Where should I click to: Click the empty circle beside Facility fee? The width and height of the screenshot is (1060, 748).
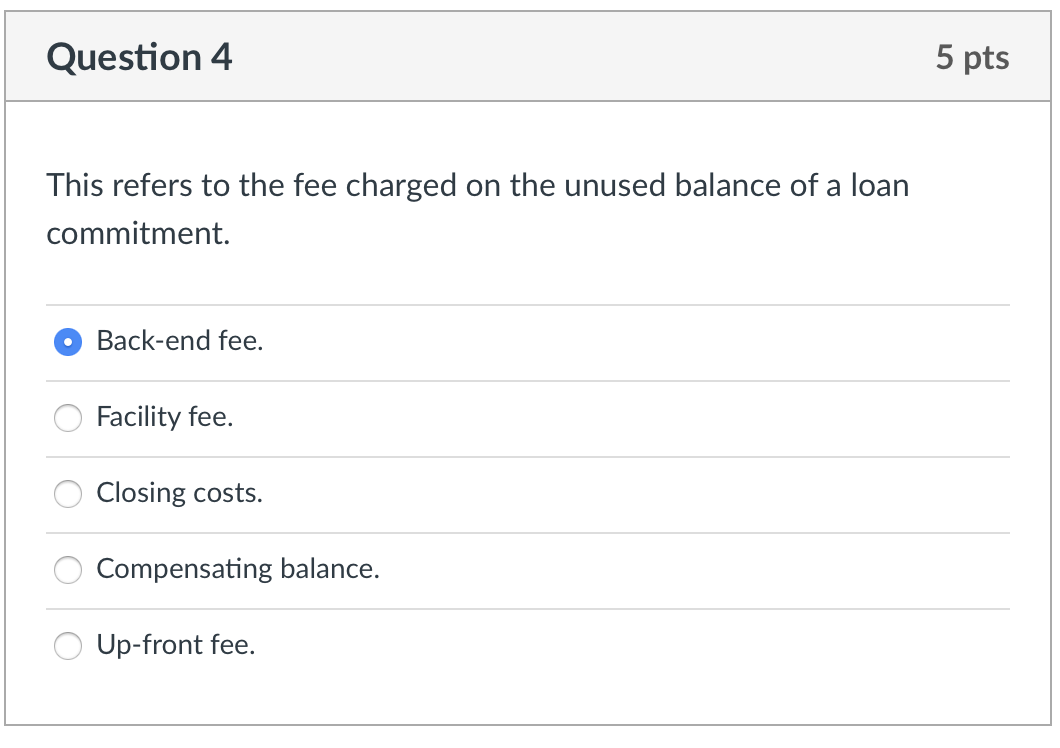[x=67, y=418]
